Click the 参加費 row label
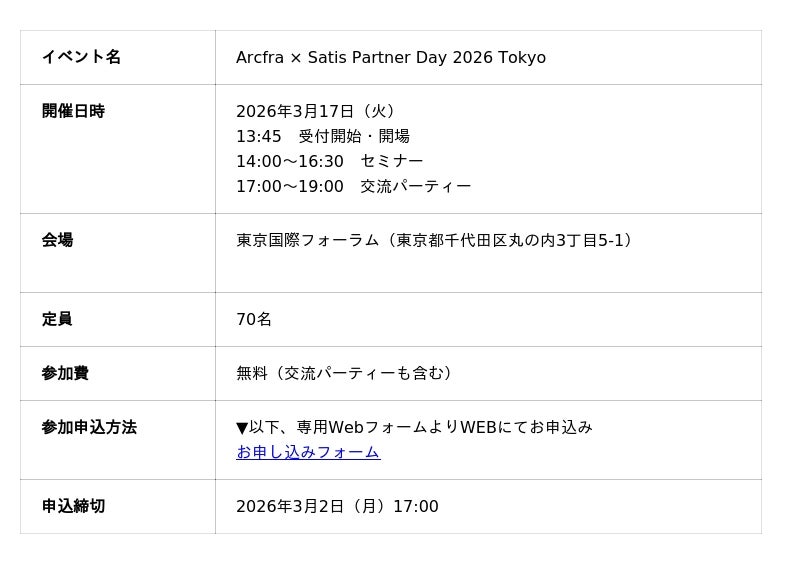 [65, 373]
